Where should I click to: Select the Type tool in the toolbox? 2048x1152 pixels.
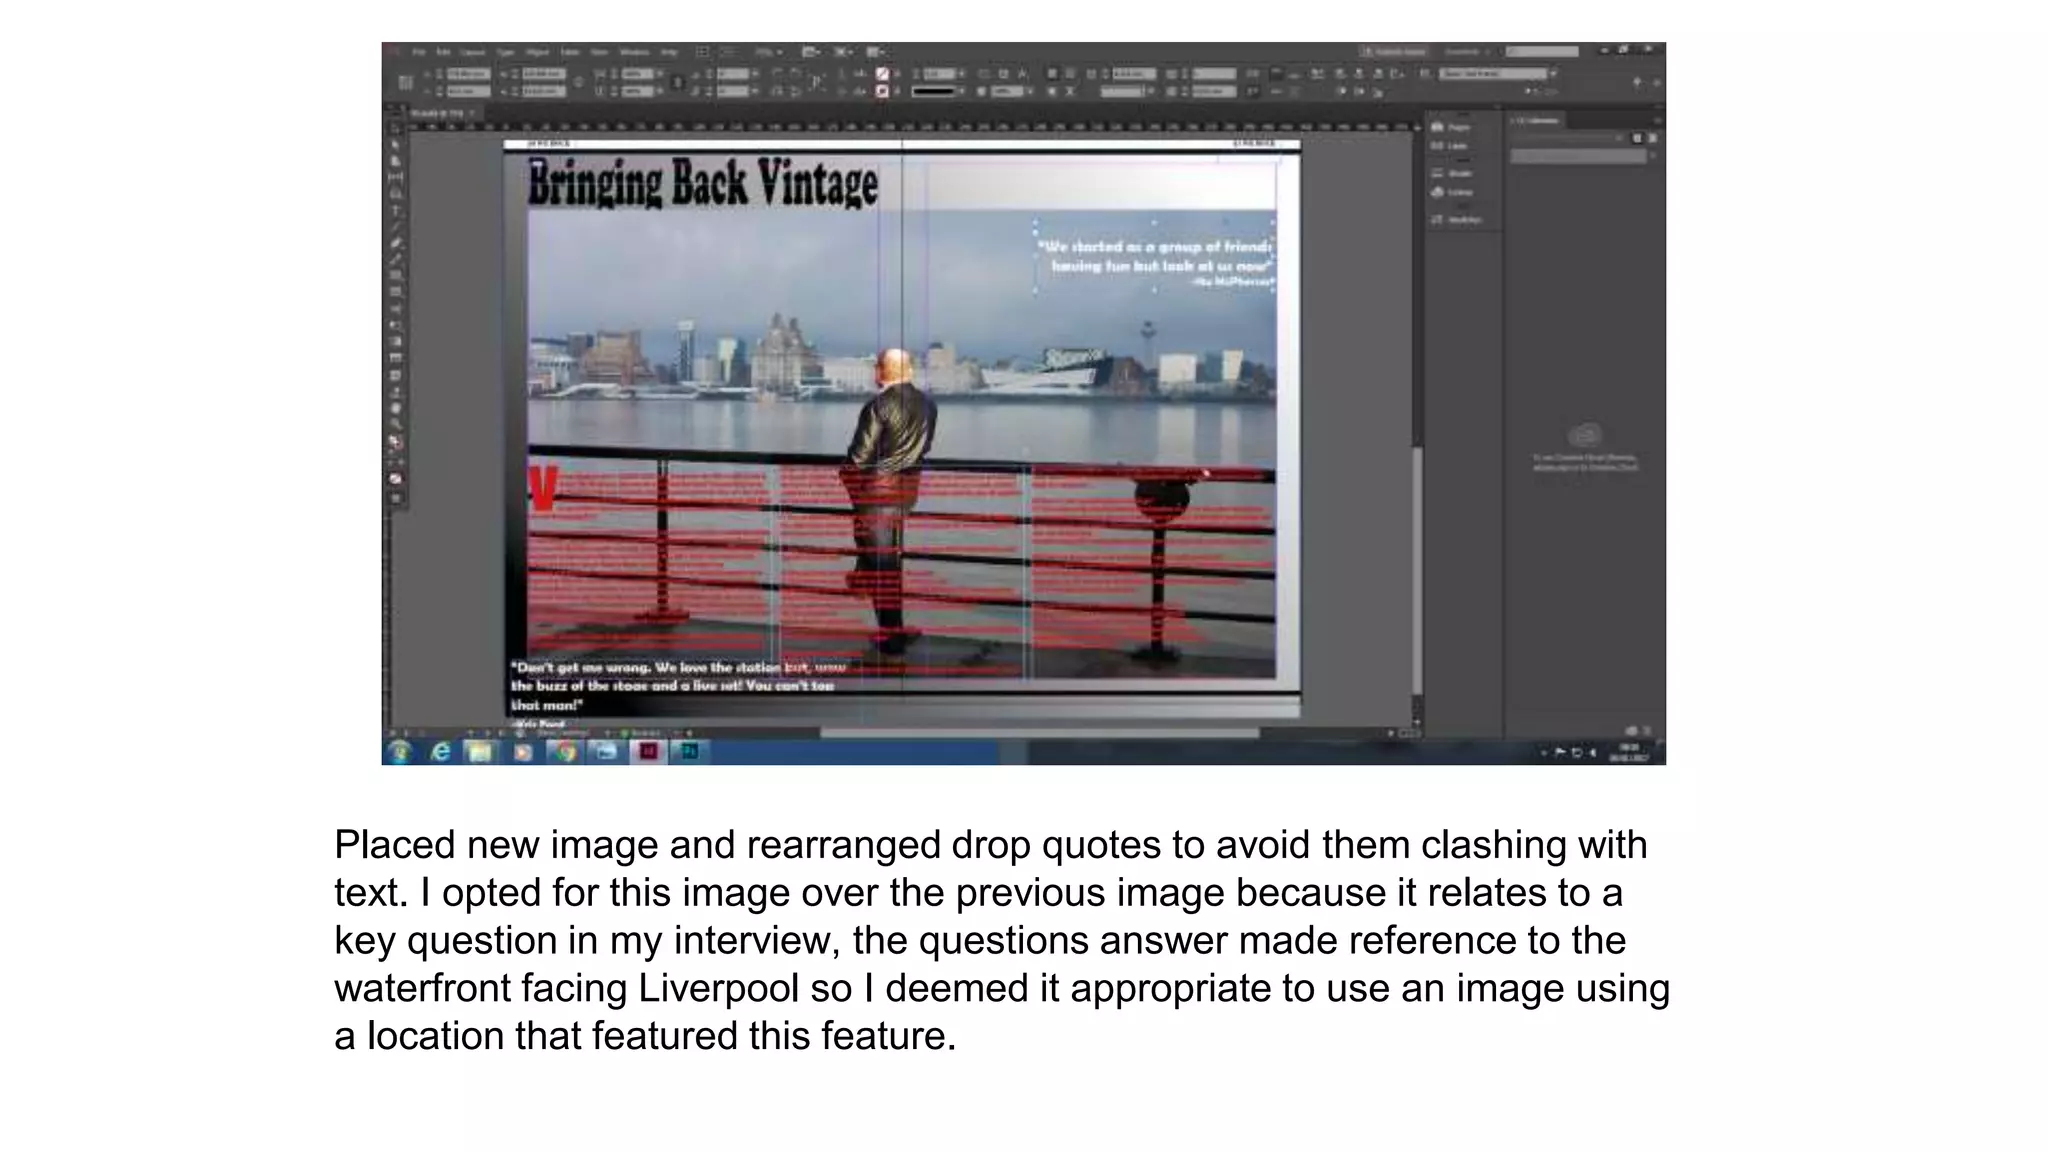coord(395,211)
